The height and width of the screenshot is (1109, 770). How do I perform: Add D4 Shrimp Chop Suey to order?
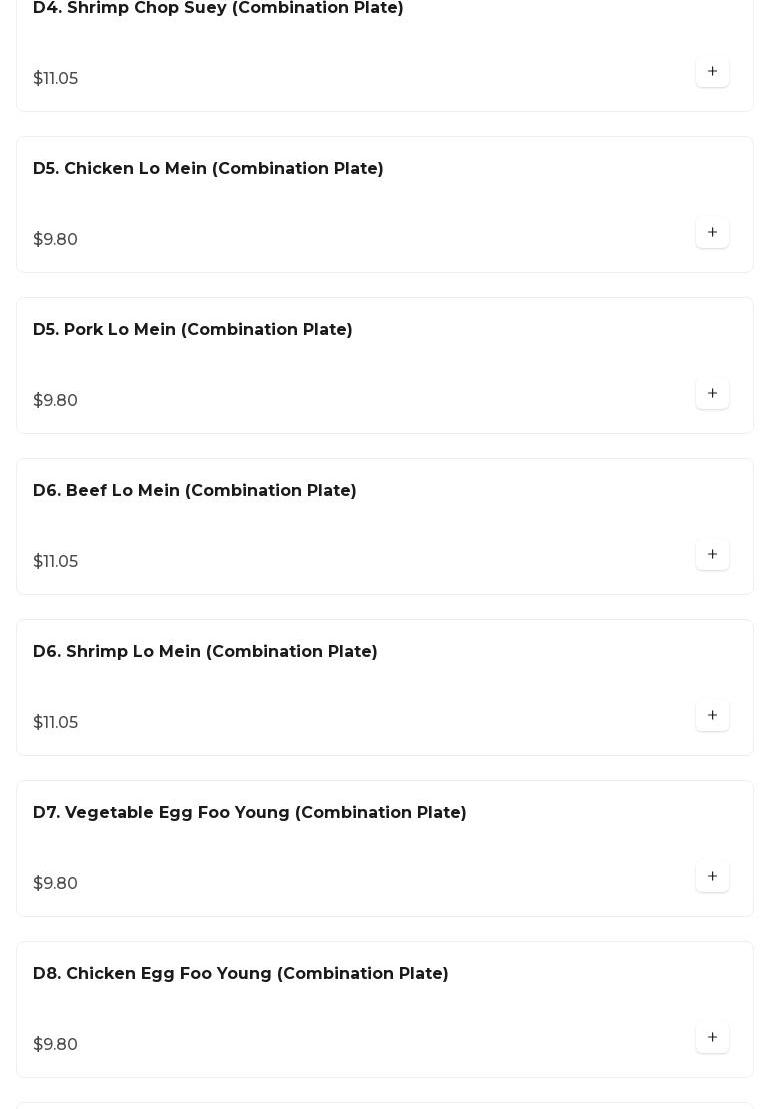coord(712,72)
